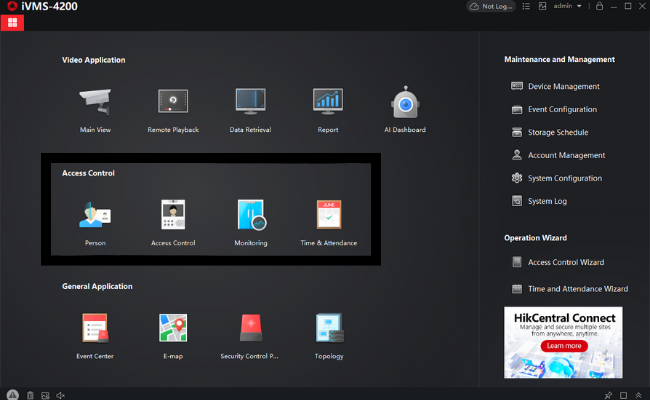Image resolution: width=650 pixels, height=400 pixels.
Task: Click the HikCentral Connect banner image
Action: 563,342
